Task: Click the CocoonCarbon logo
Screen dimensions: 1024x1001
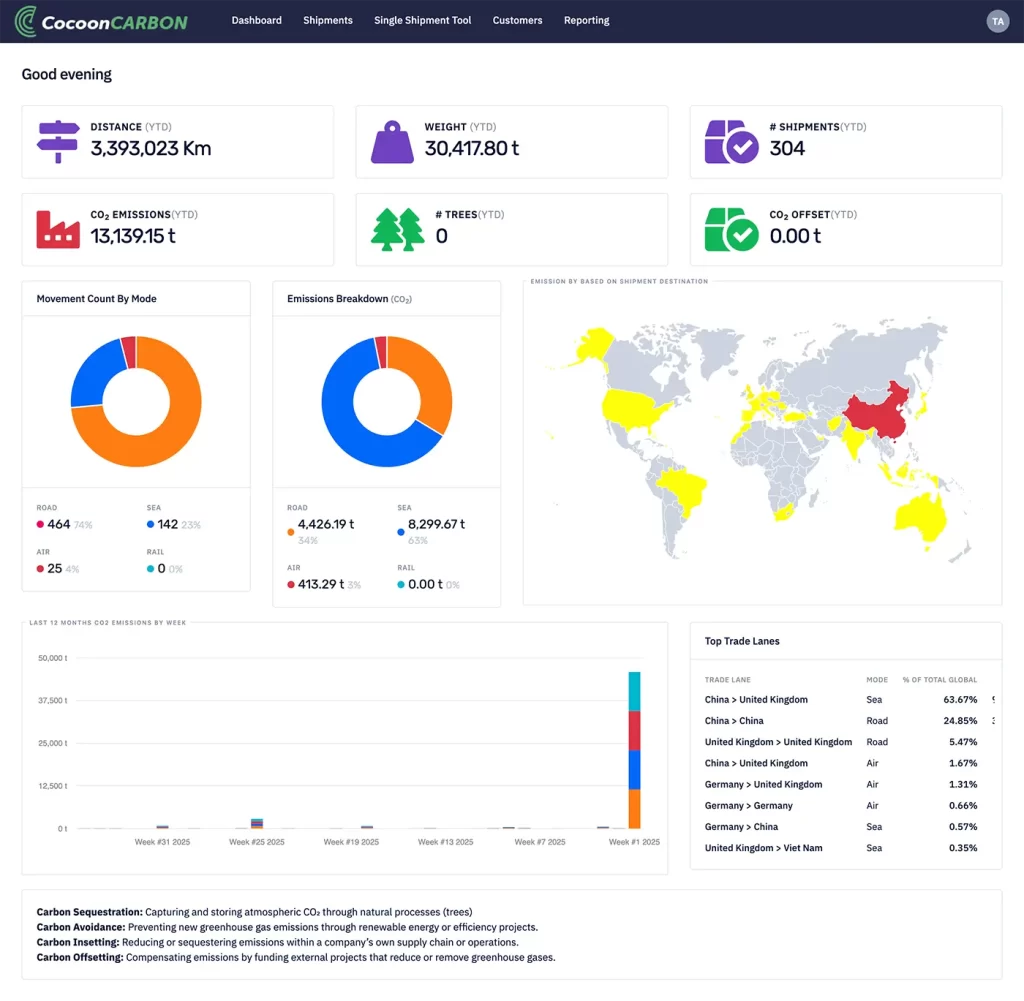Action: tap(101, 20)
